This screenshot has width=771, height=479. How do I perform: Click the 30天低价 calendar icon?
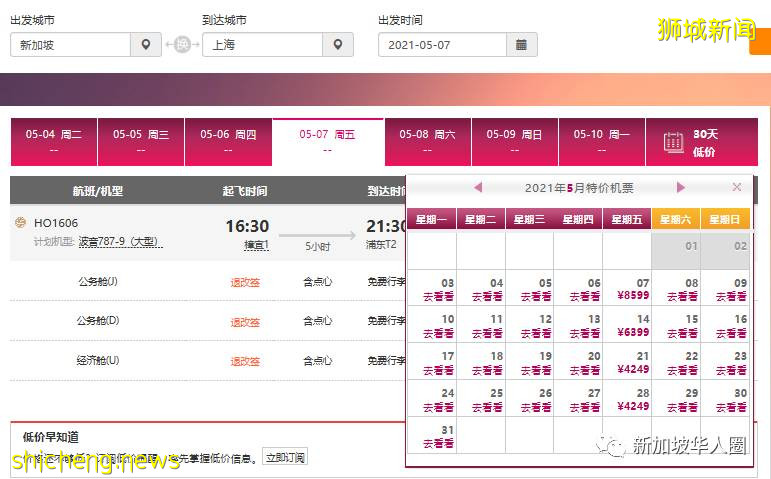[674, 142]
